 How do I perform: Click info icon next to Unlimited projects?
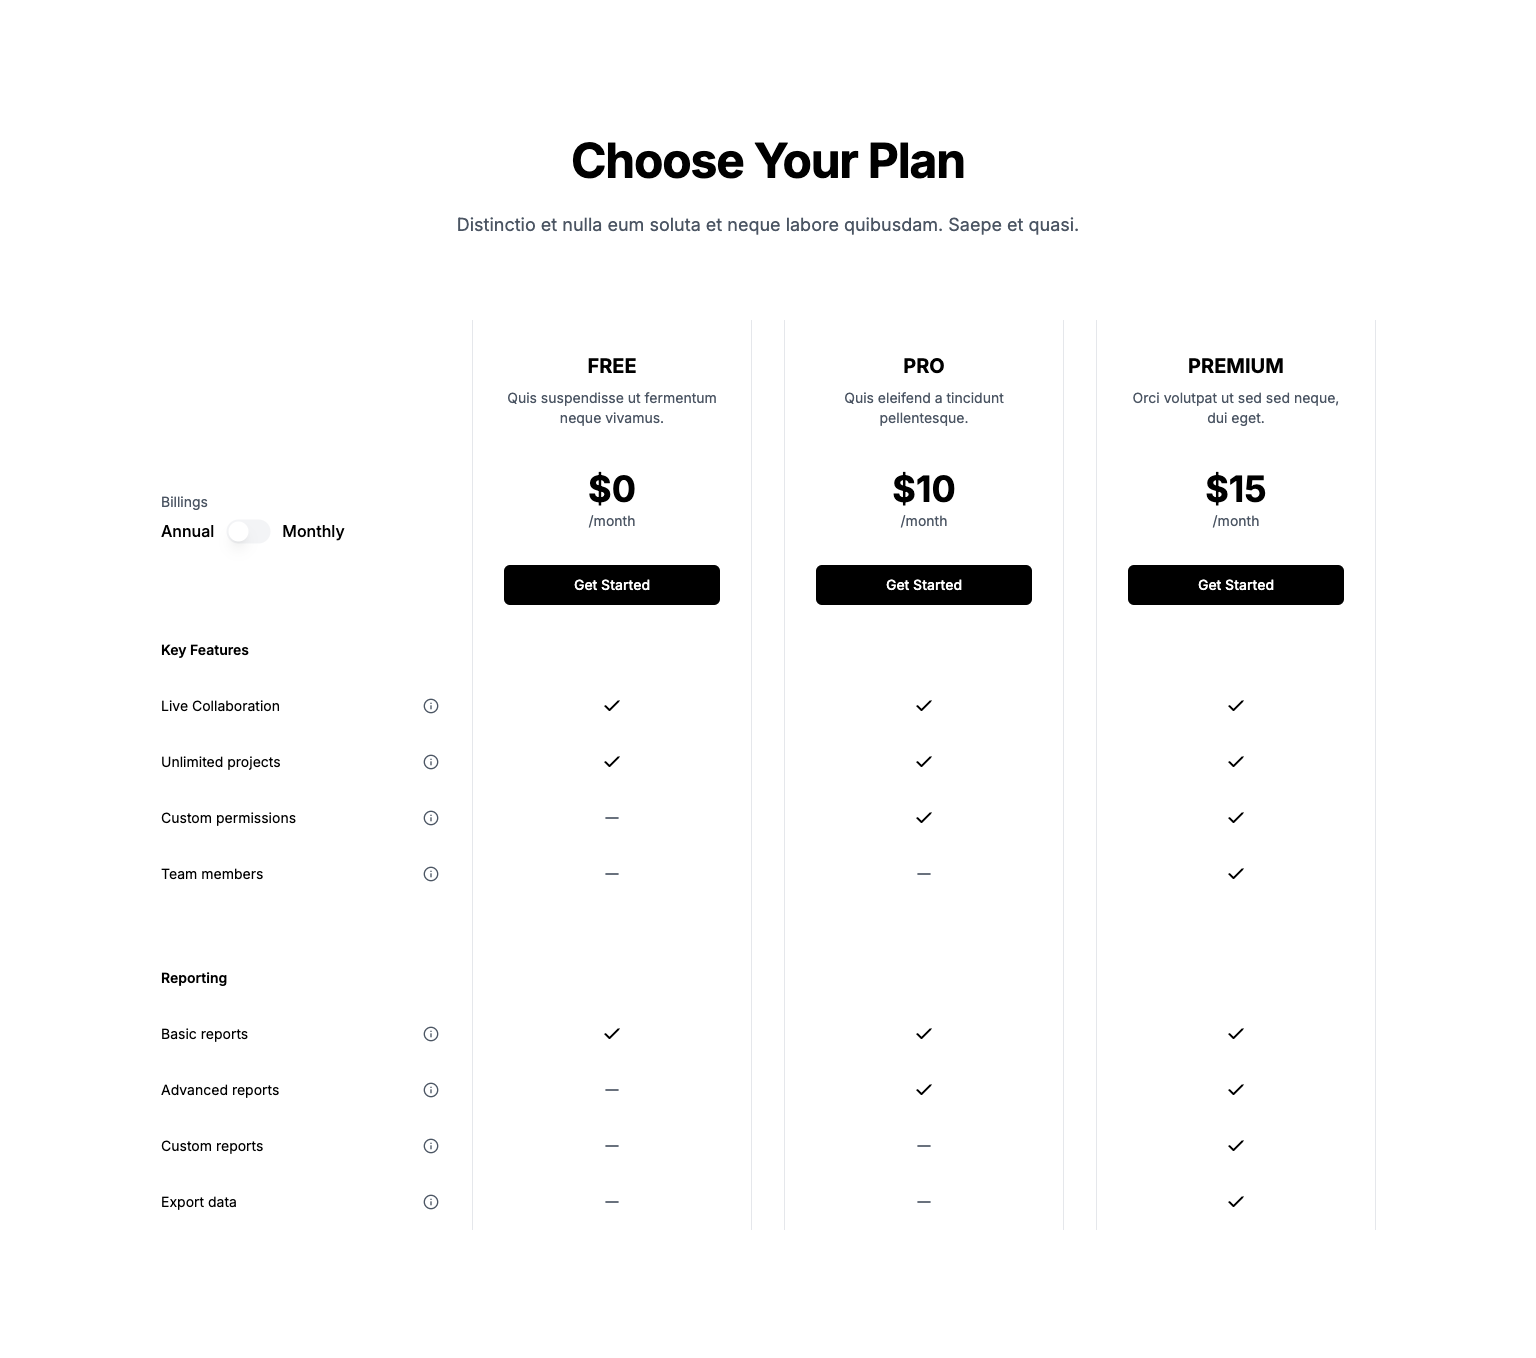point(431,762)
